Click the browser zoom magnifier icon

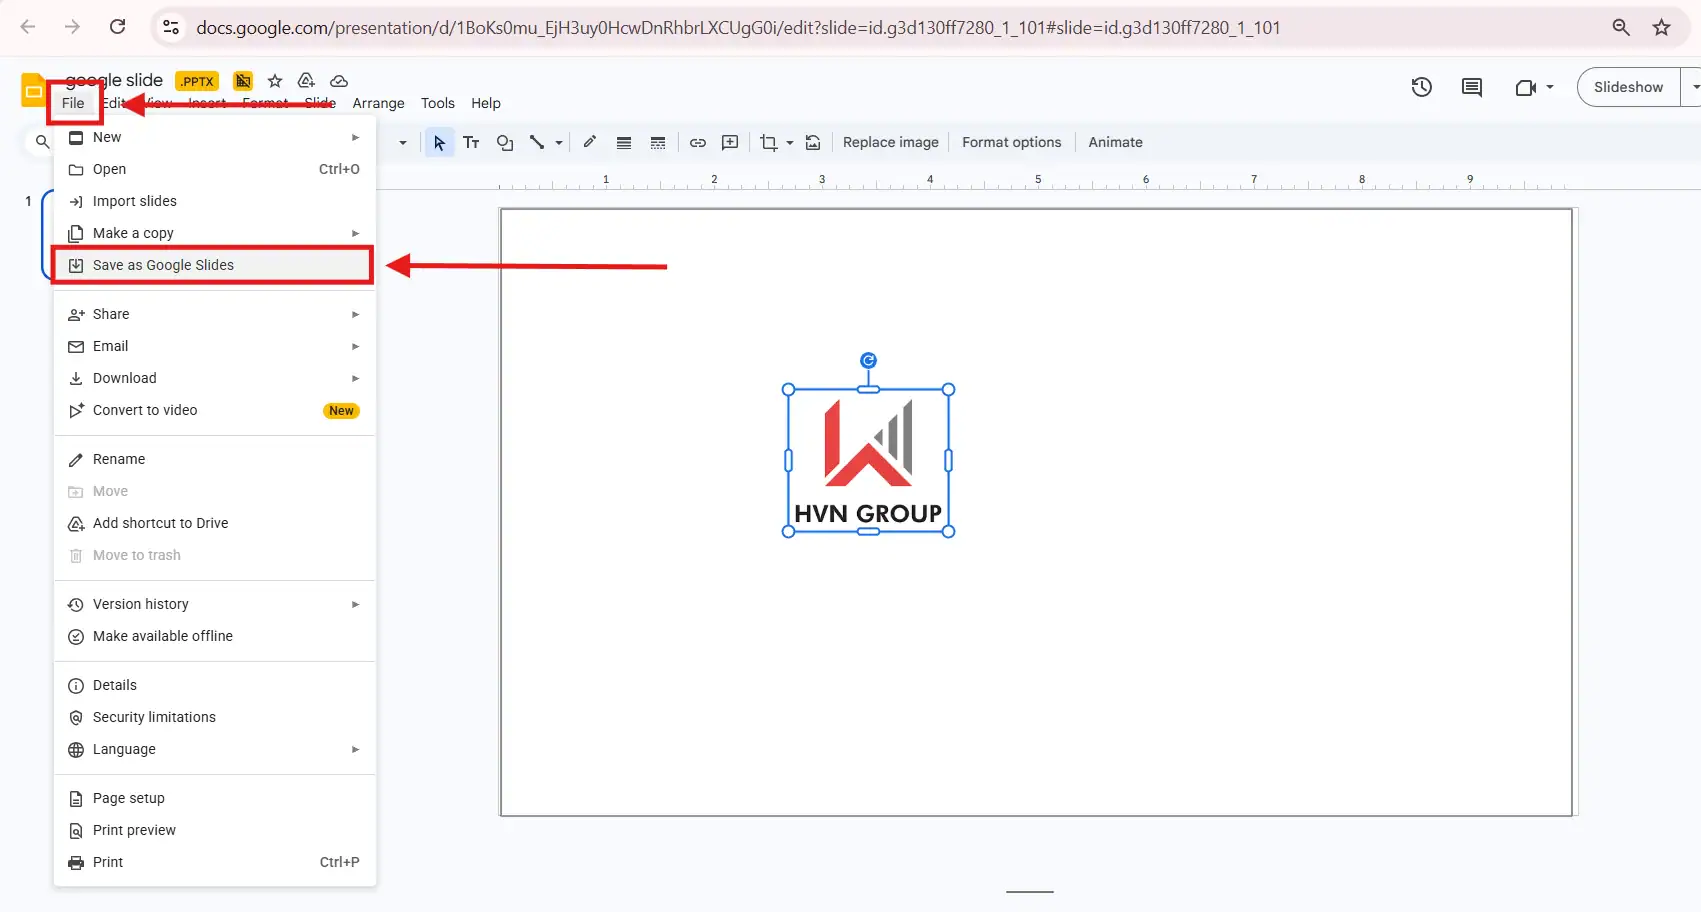pos(1621,27)
